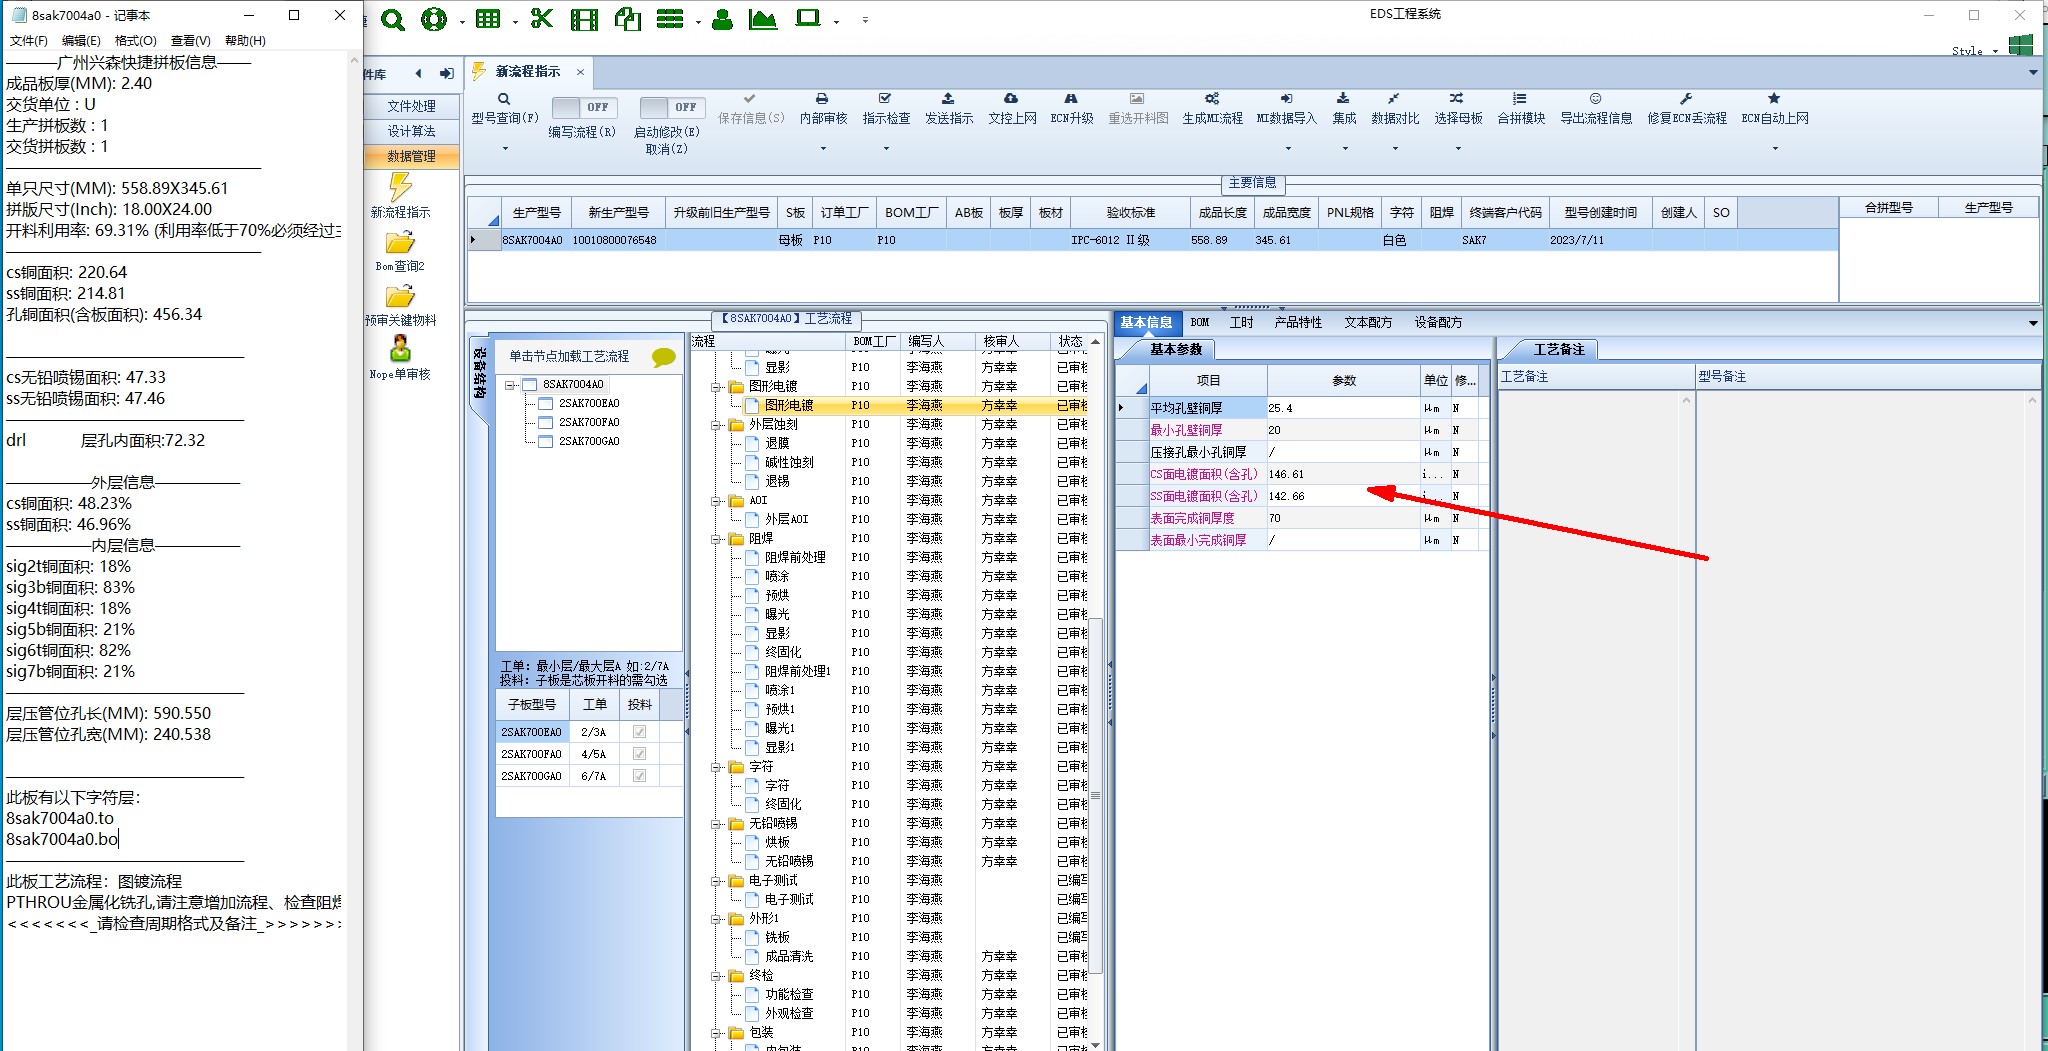
Task: Open Notepad 格式(O) menu
Action: tap(136, 41)
